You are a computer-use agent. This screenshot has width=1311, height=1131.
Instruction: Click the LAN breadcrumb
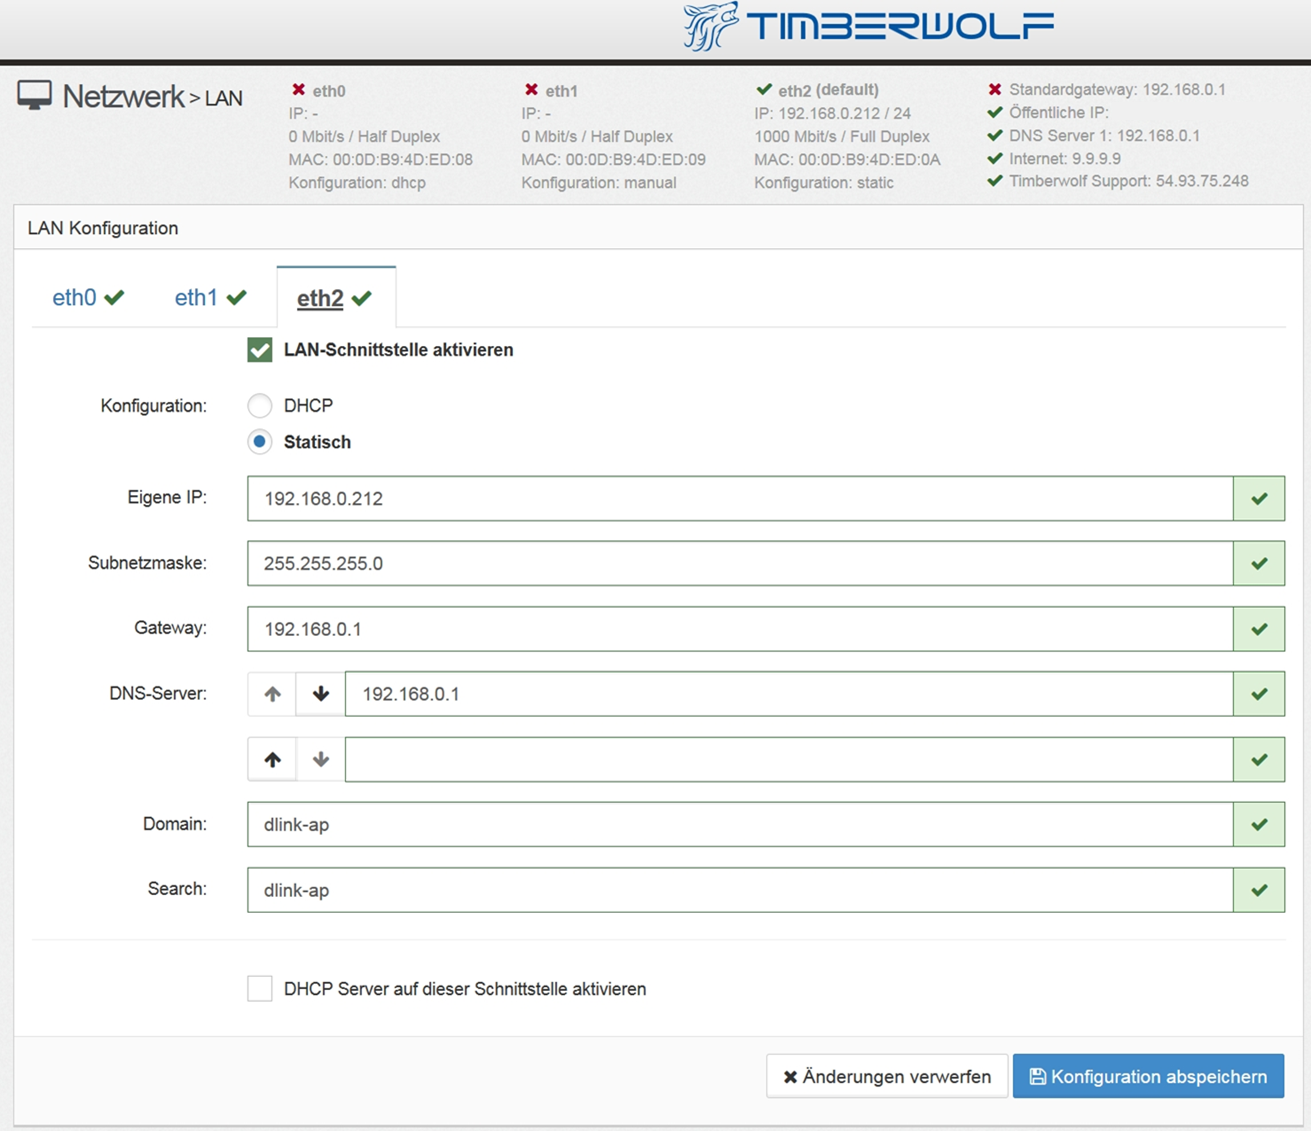tap(224, 98)
